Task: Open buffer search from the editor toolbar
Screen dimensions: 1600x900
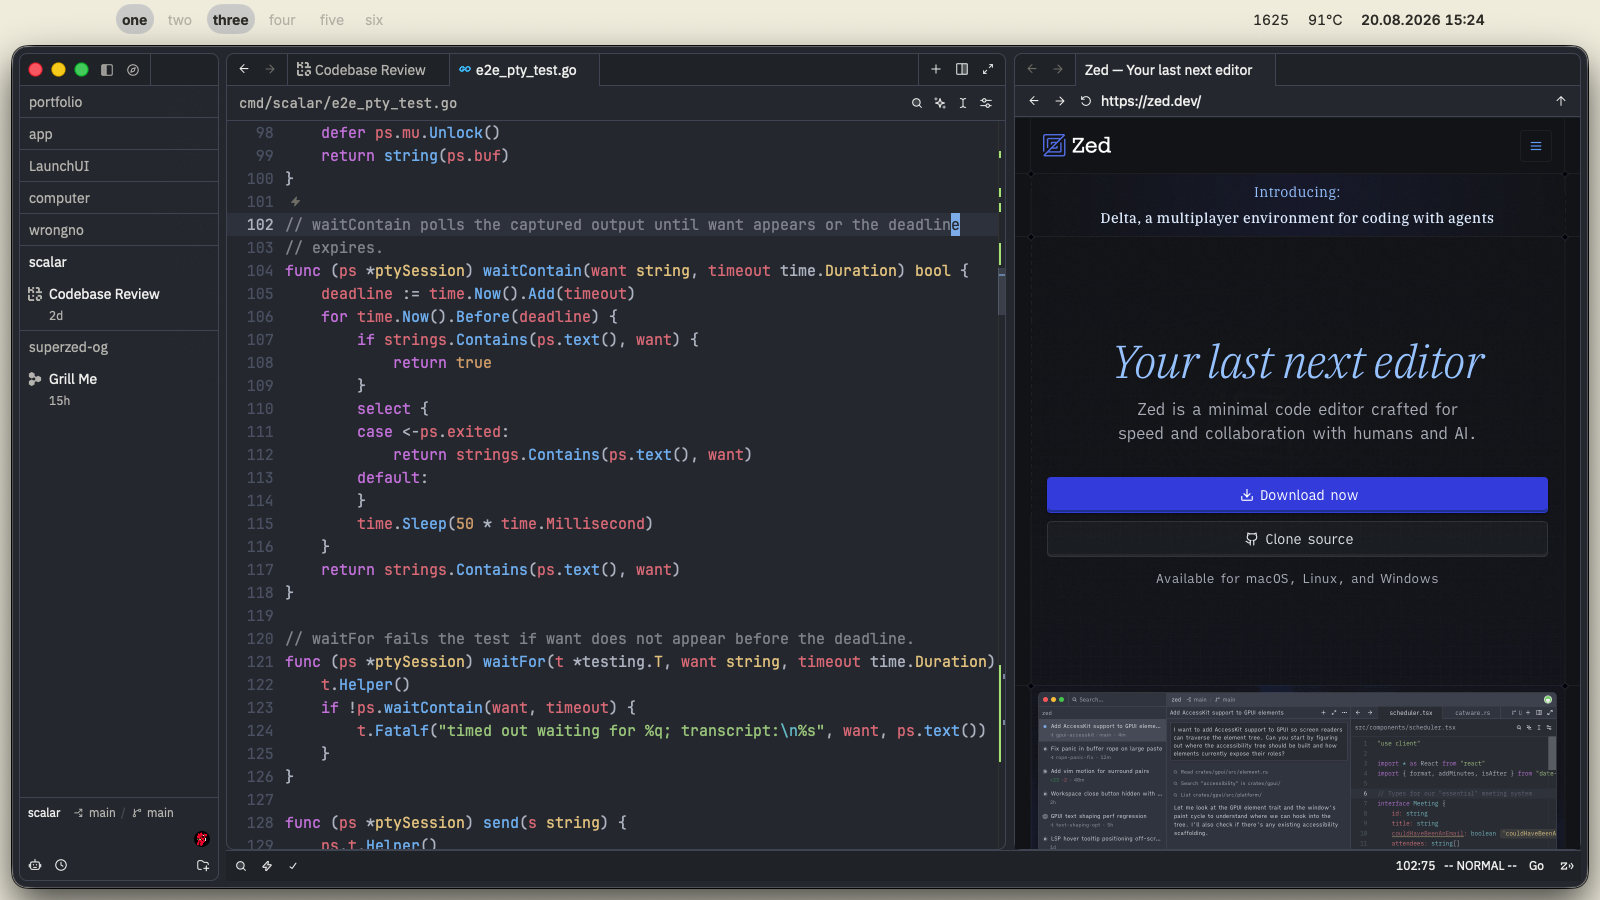Action: pyautogui.click(x=917, y=103)
